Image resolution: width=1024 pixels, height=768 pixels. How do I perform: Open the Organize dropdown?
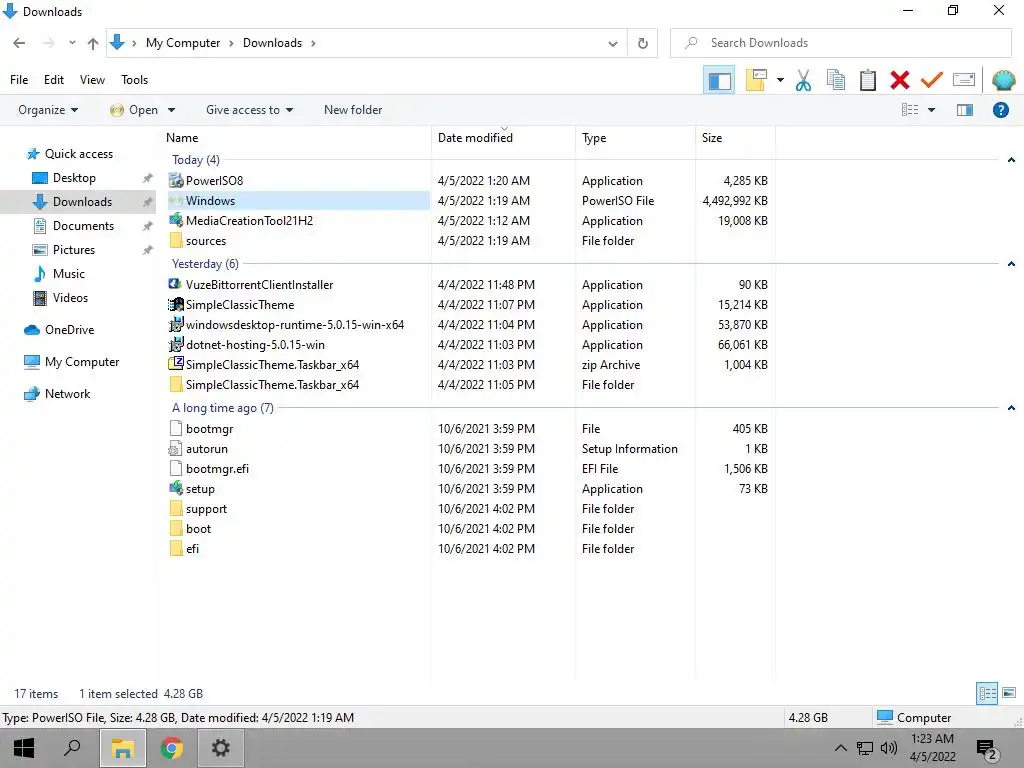pos(48,110)
